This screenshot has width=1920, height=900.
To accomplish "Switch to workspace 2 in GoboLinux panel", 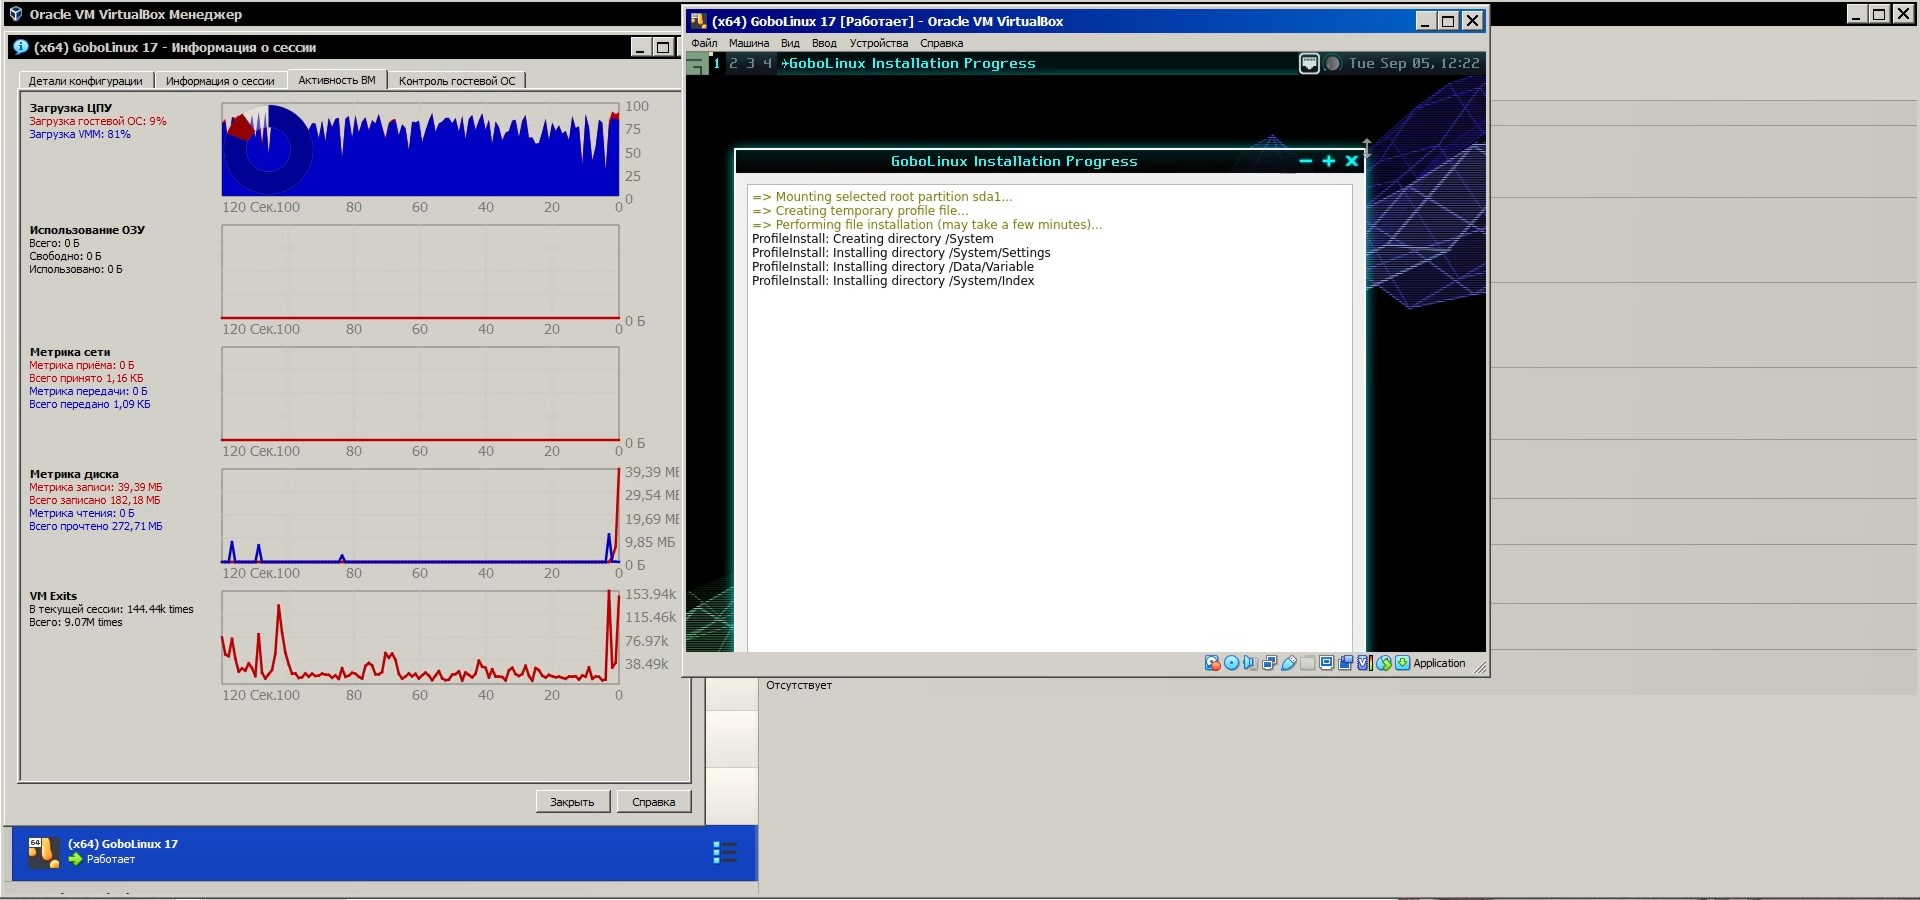I will tap(733, 64).
